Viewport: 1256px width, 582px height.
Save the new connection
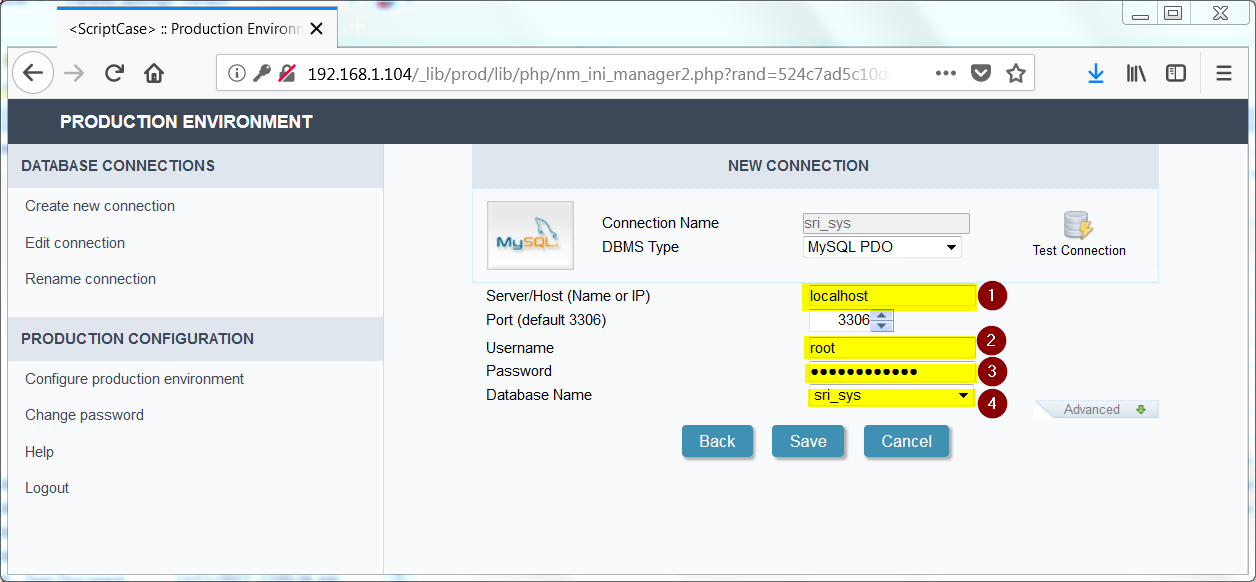pos(808,441)
